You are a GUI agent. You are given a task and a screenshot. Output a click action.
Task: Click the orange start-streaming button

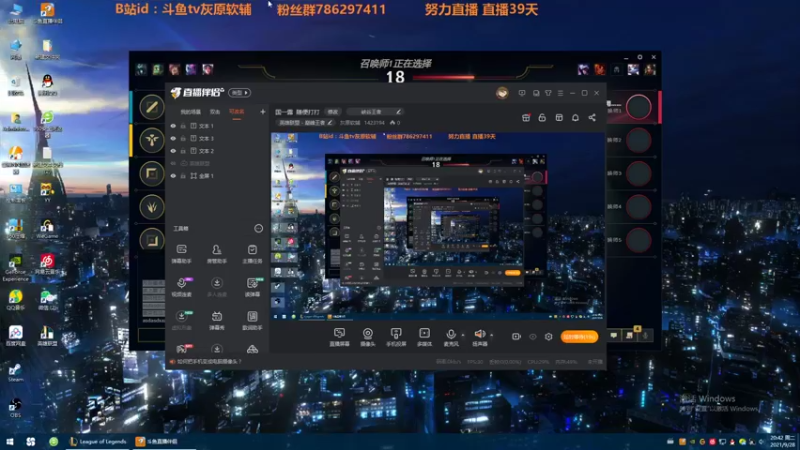click(x=579, y=337)
